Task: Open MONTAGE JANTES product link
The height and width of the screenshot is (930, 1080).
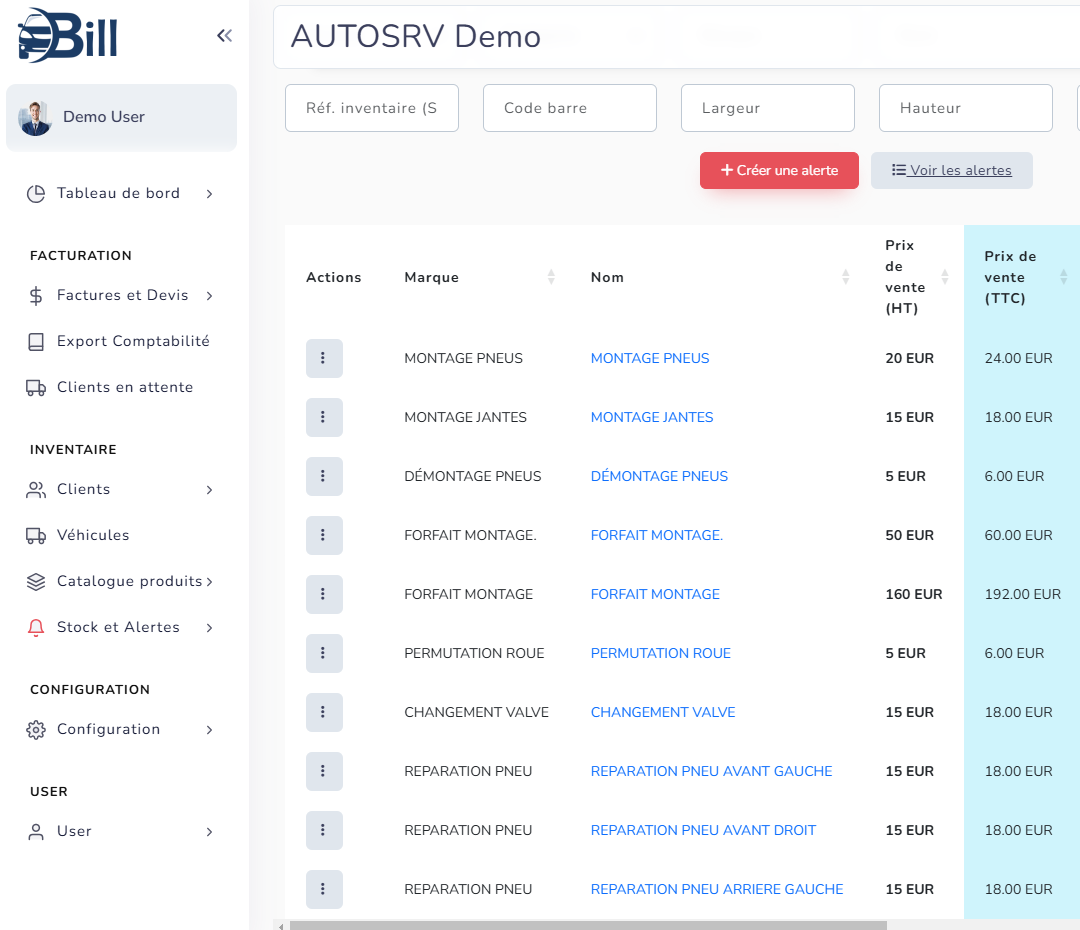Action: pos(652,417)
